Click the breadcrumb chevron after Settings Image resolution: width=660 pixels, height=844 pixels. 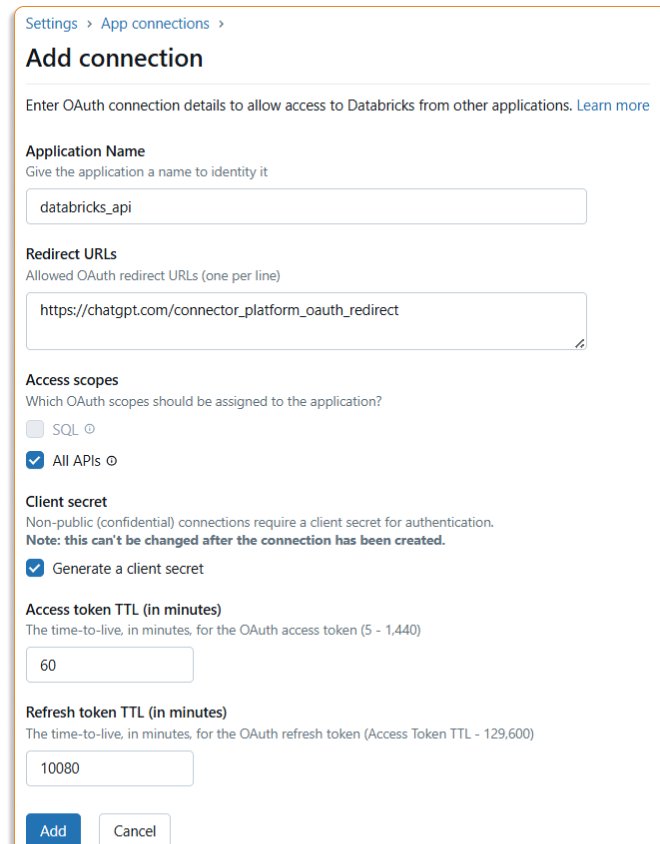[89, 24]
